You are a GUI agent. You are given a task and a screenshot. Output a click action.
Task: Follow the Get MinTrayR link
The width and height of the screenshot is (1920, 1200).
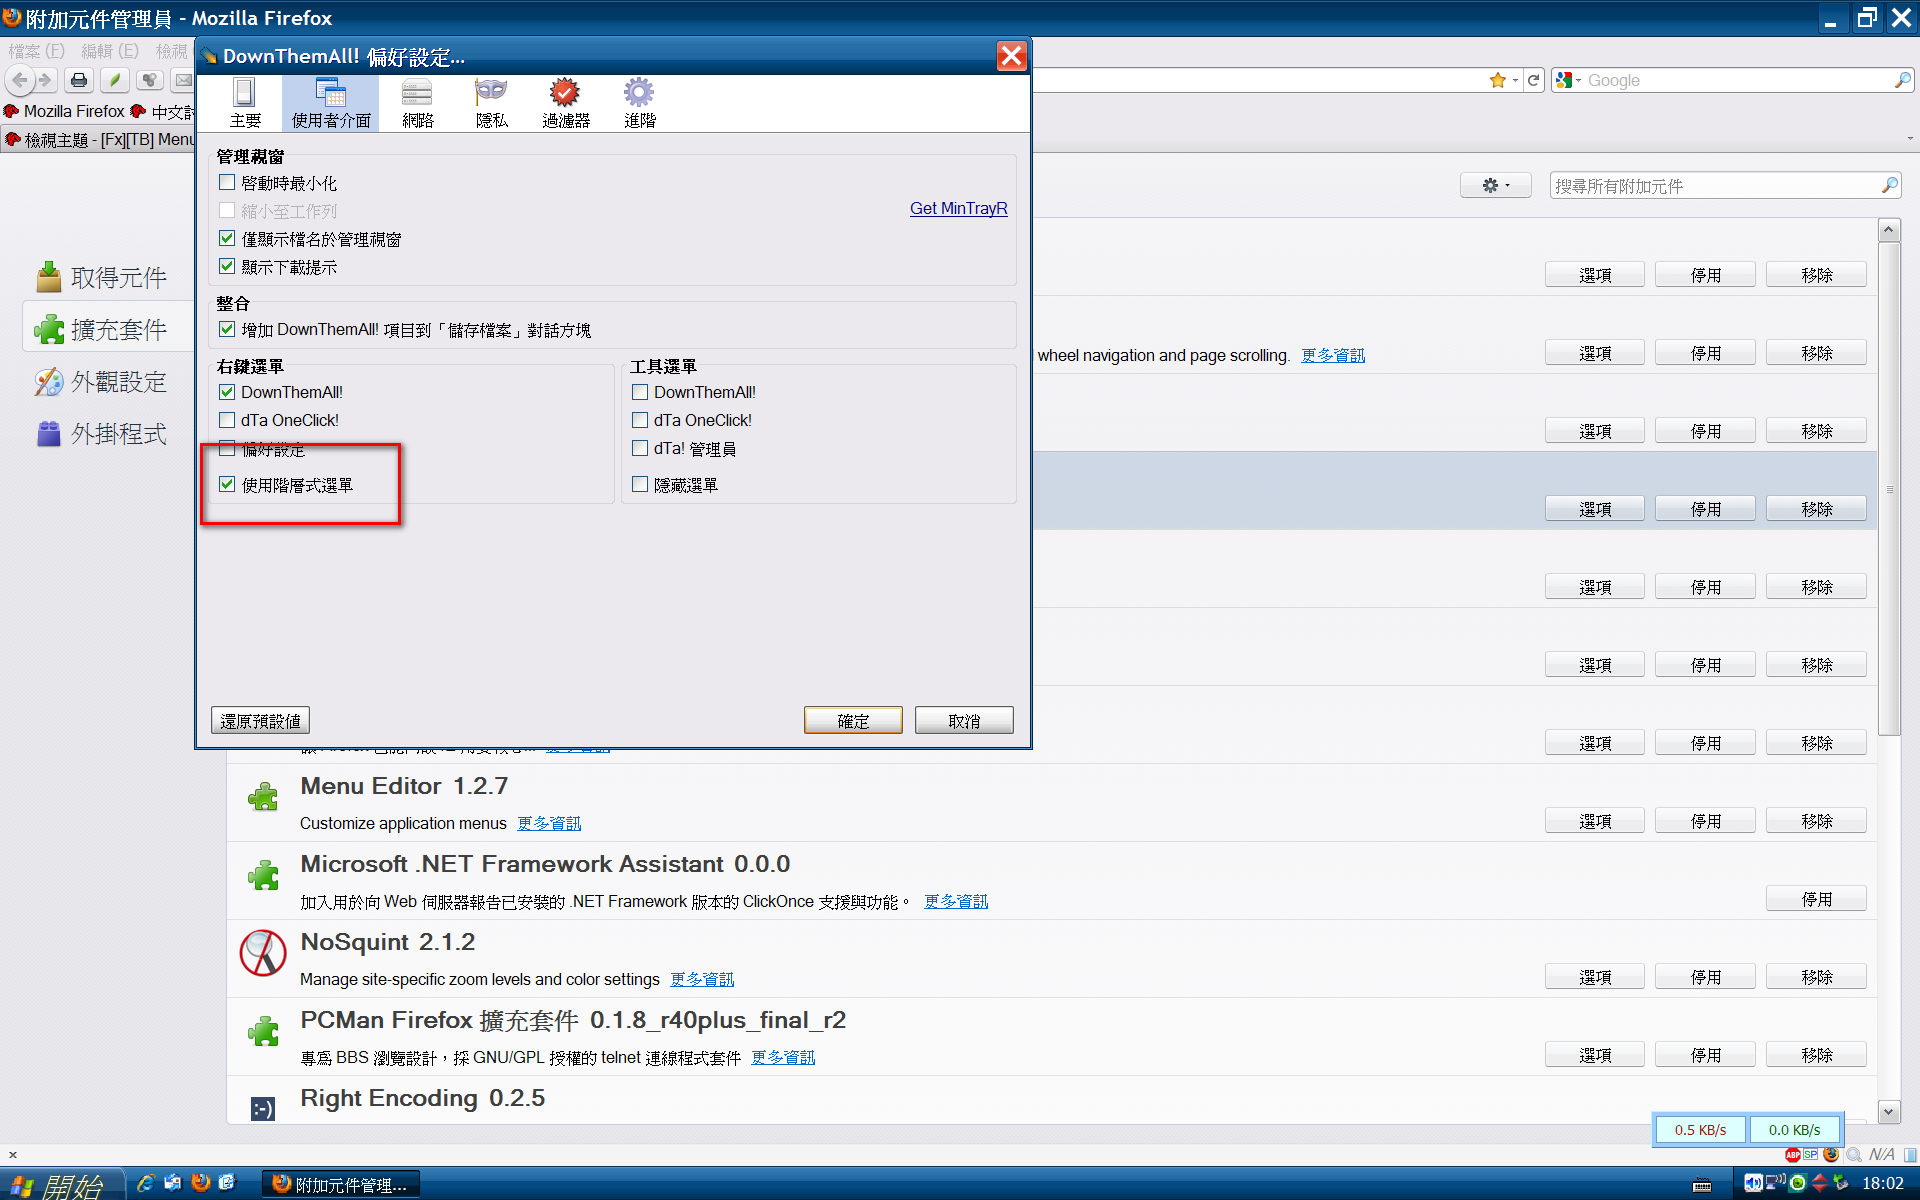point(958,208)
